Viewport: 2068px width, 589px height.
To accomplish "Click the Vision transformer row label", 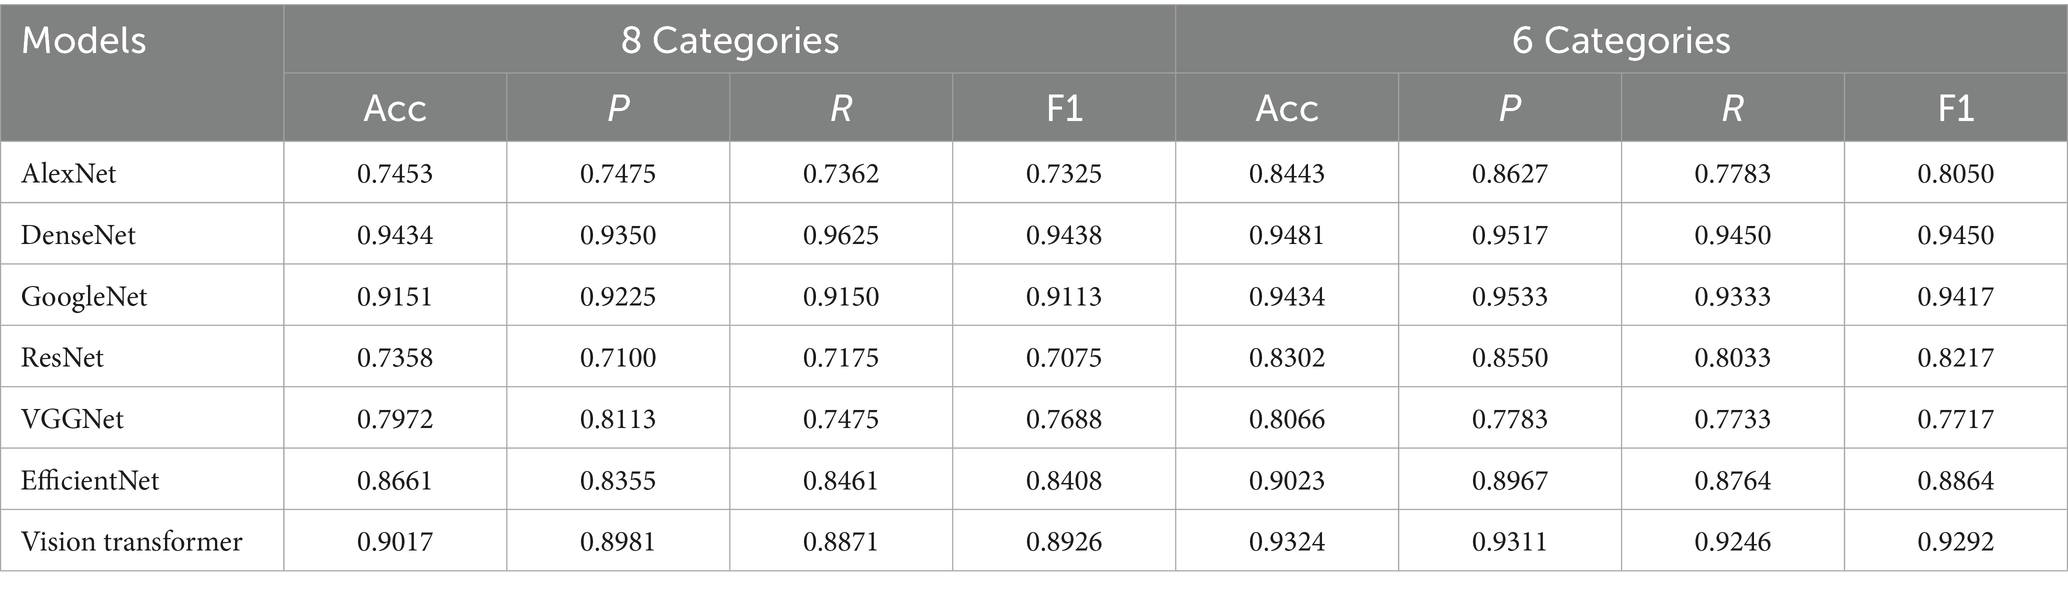I will coord(132,542).
